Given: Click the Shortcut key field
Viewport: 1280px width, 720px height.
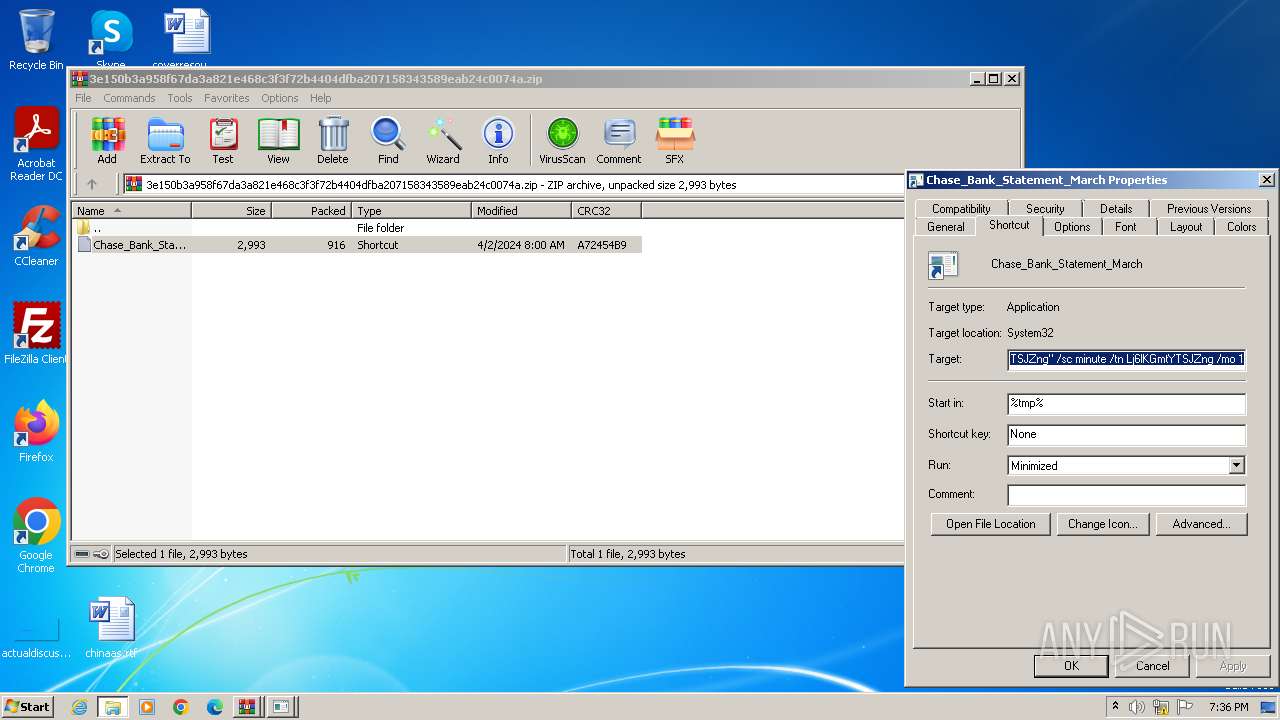Looking at the screenshot, I should [x=1127, y=434].
